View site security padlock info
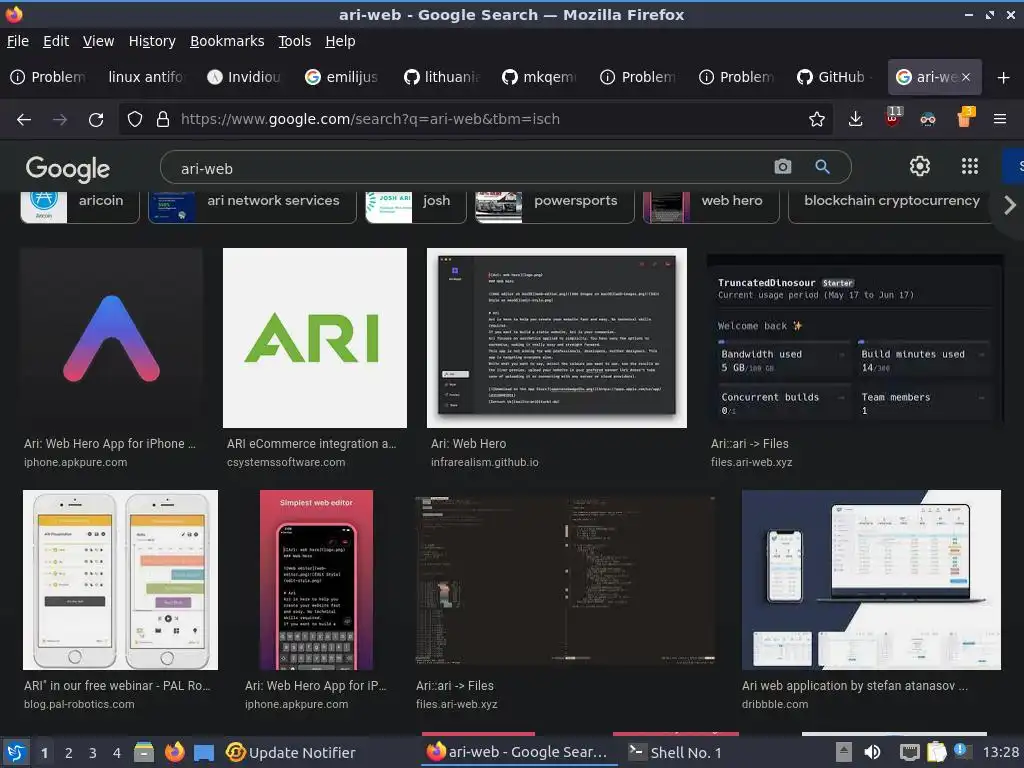This screenshot has height=768, width=1024. point(163,120)
